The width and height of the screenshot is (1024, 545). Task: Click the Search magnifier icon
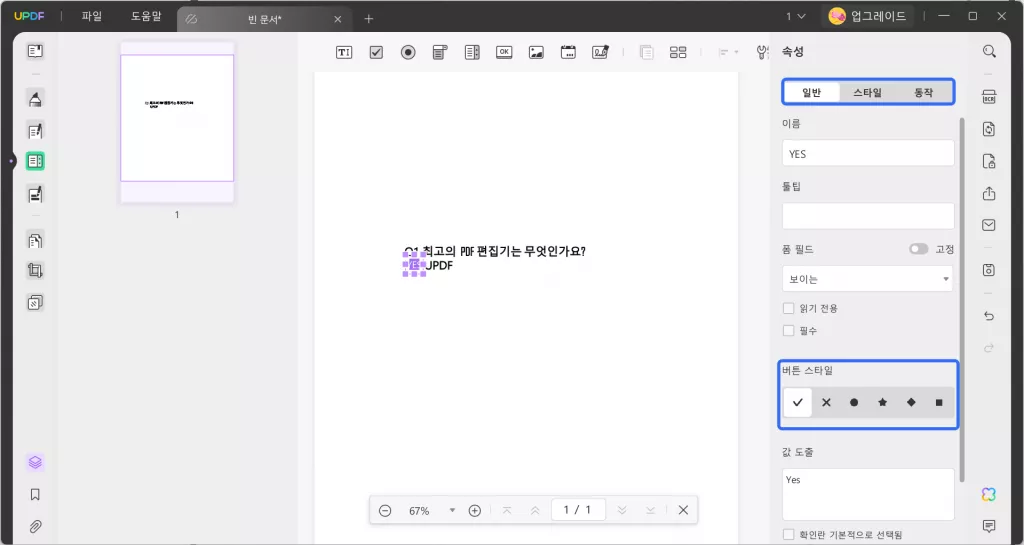pyautogui.click(x=989, y=52)
